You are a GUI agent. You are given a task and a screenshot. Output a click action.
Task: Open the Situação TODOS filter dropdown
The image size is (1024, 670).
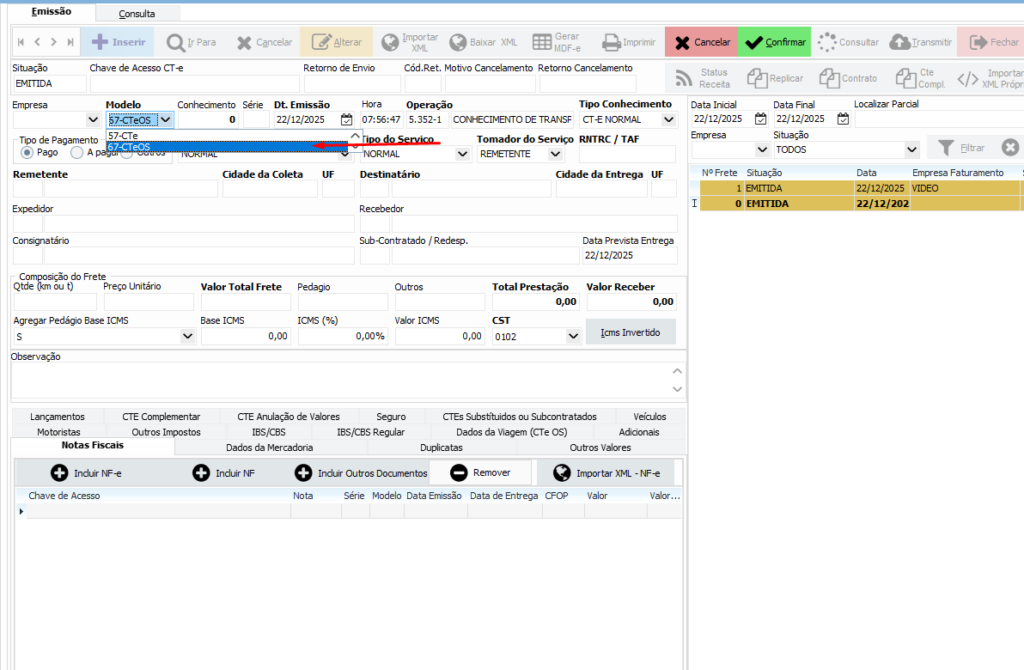pos(910,150)
